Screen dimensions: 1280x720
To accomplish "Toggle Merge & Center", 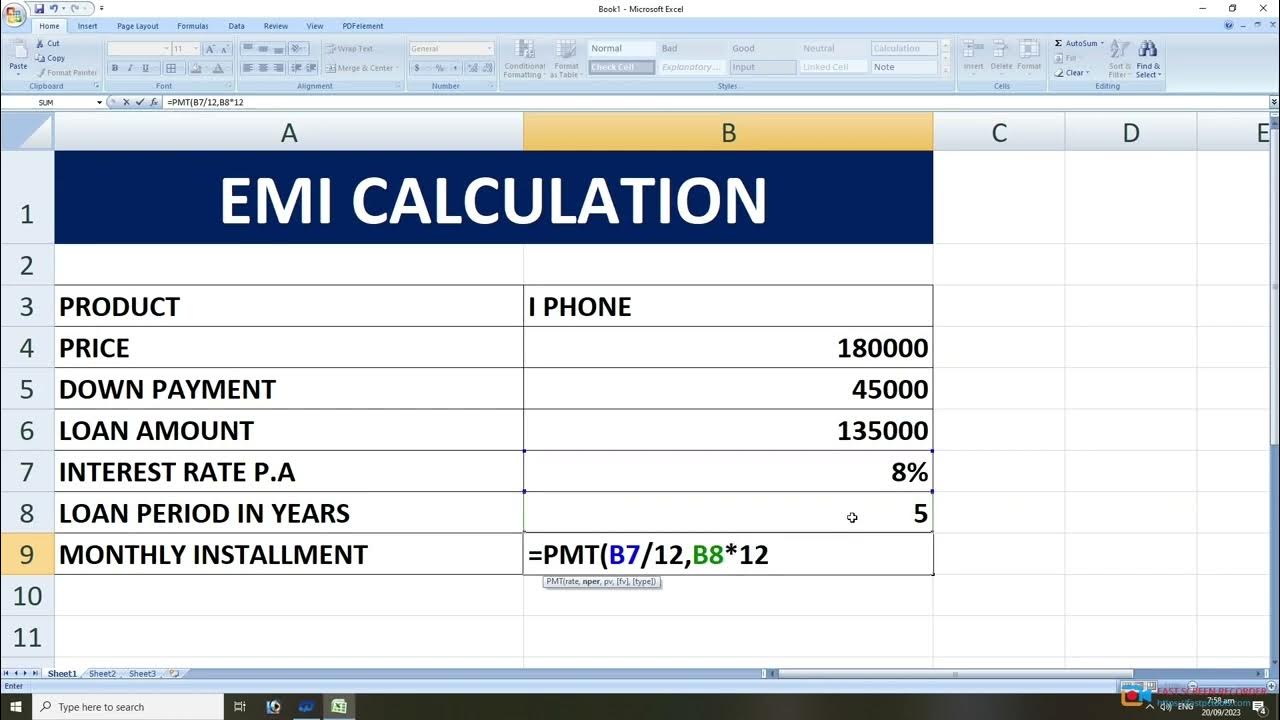I will pos(360,68).
